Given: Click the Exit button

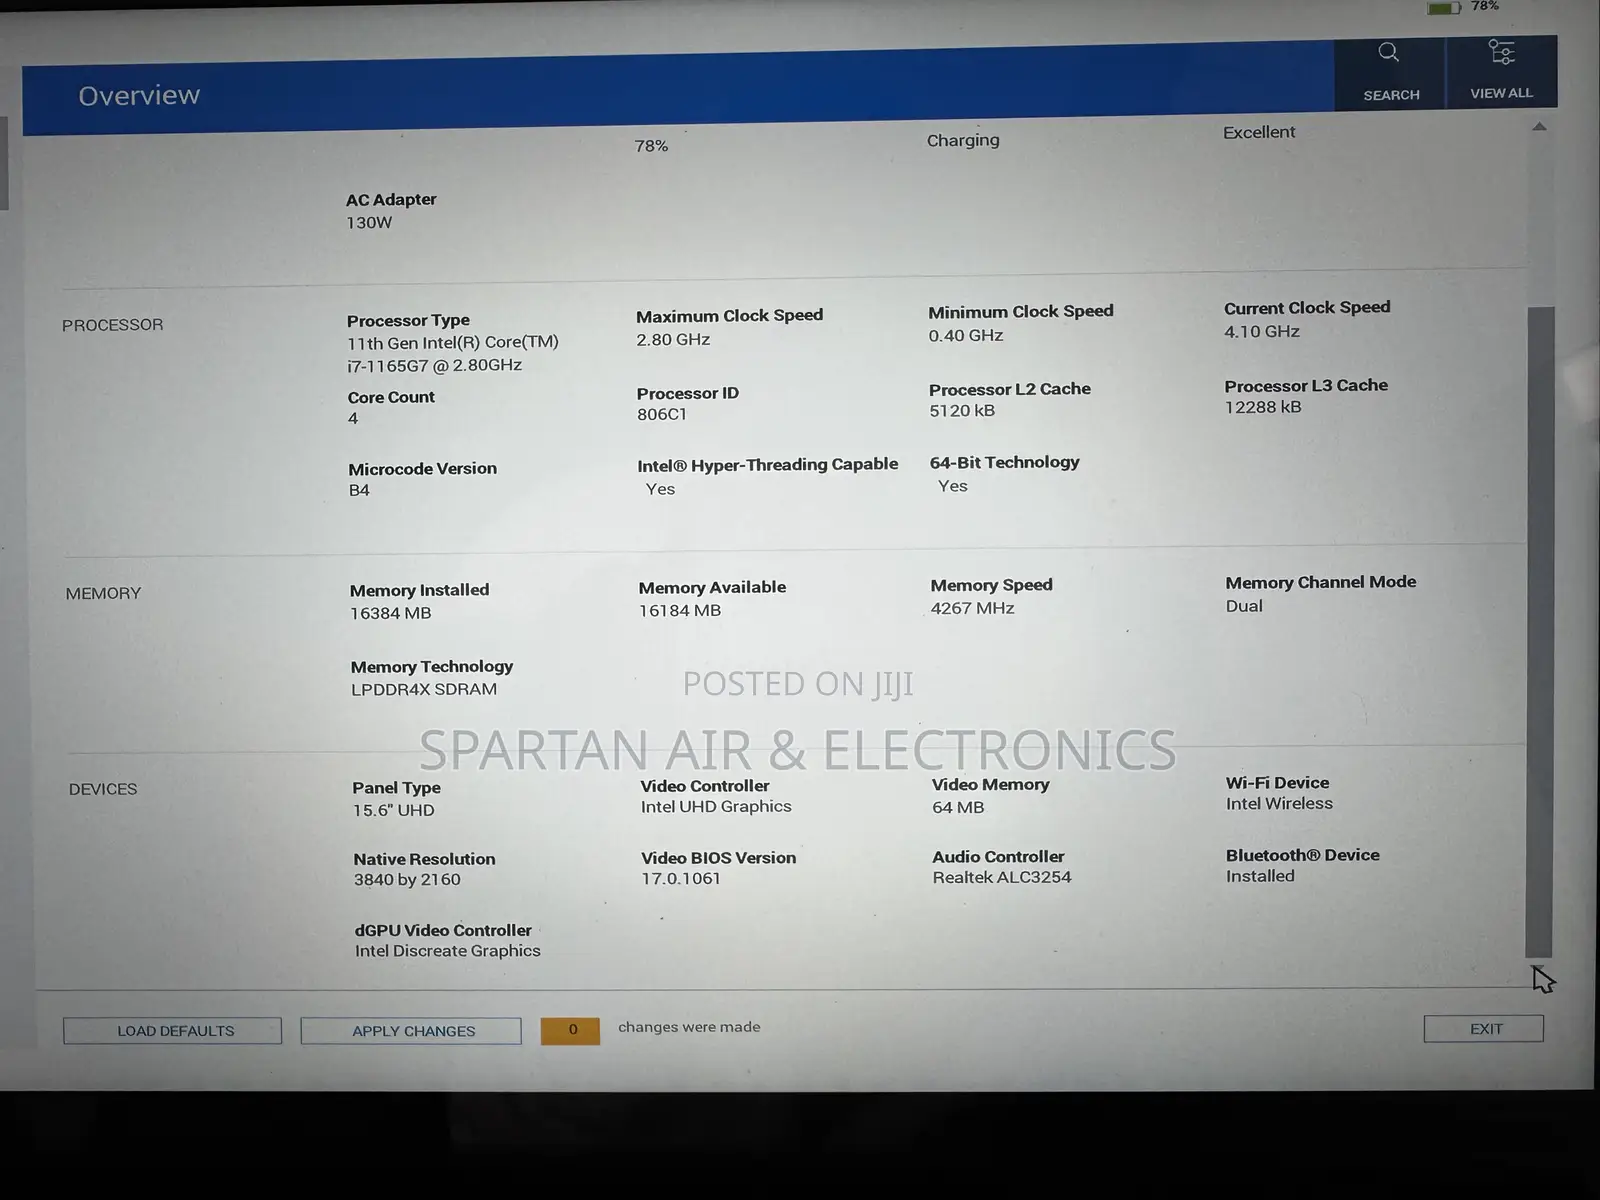Looking at the screenshot, I should coord(1484,1029).
